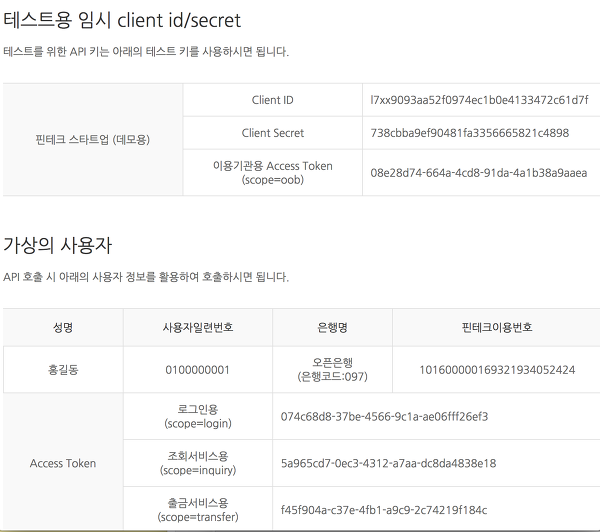Click the '핀테크 스타트업 (데모용)' cell

point(93,139)
